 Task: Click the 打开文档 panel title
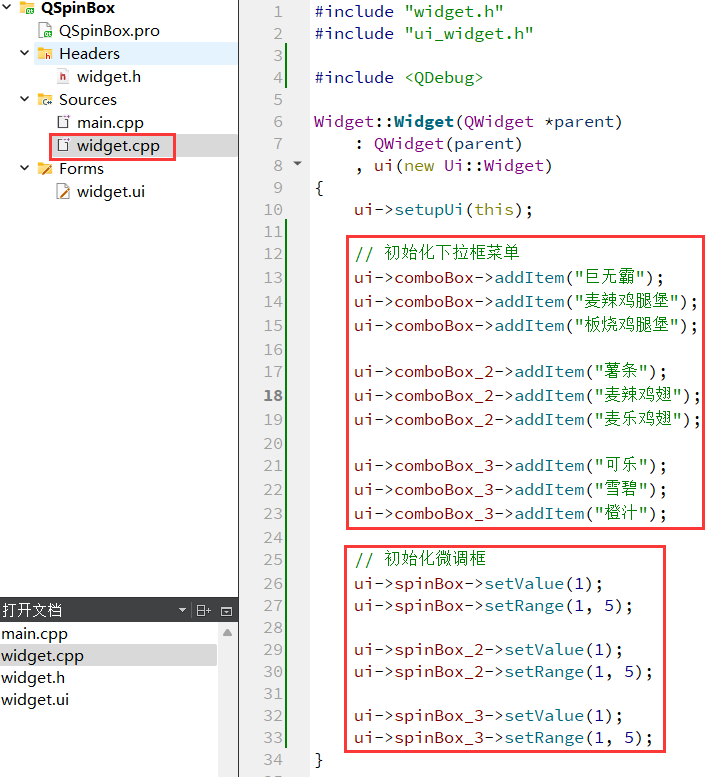[32, 610]
